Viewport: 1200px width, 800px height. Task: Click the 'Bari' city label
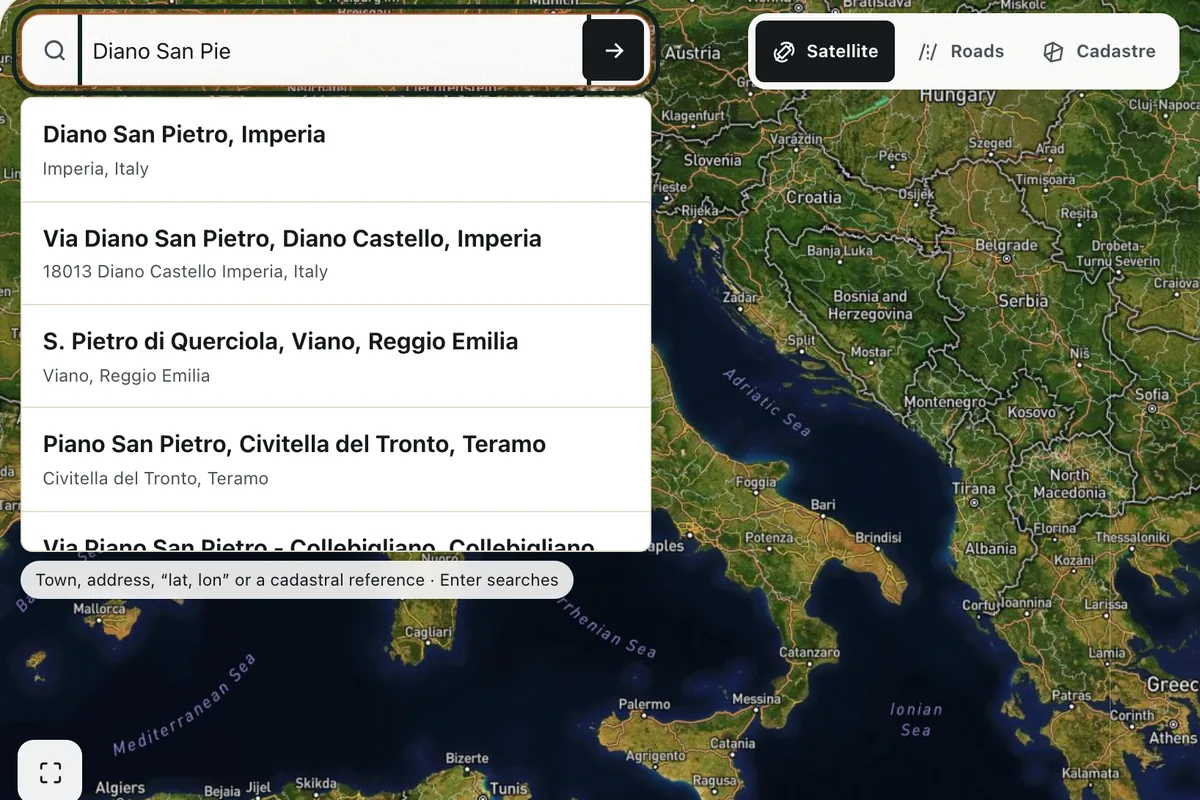coord(823,505)
